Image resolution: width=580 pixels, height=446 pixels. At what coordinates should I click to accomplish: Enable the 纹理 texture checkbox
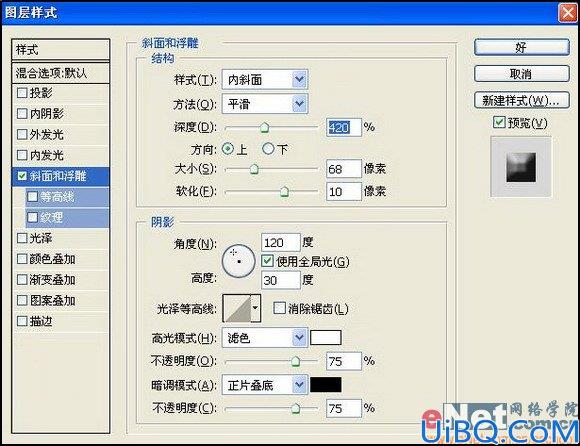(x=33, y=217)
